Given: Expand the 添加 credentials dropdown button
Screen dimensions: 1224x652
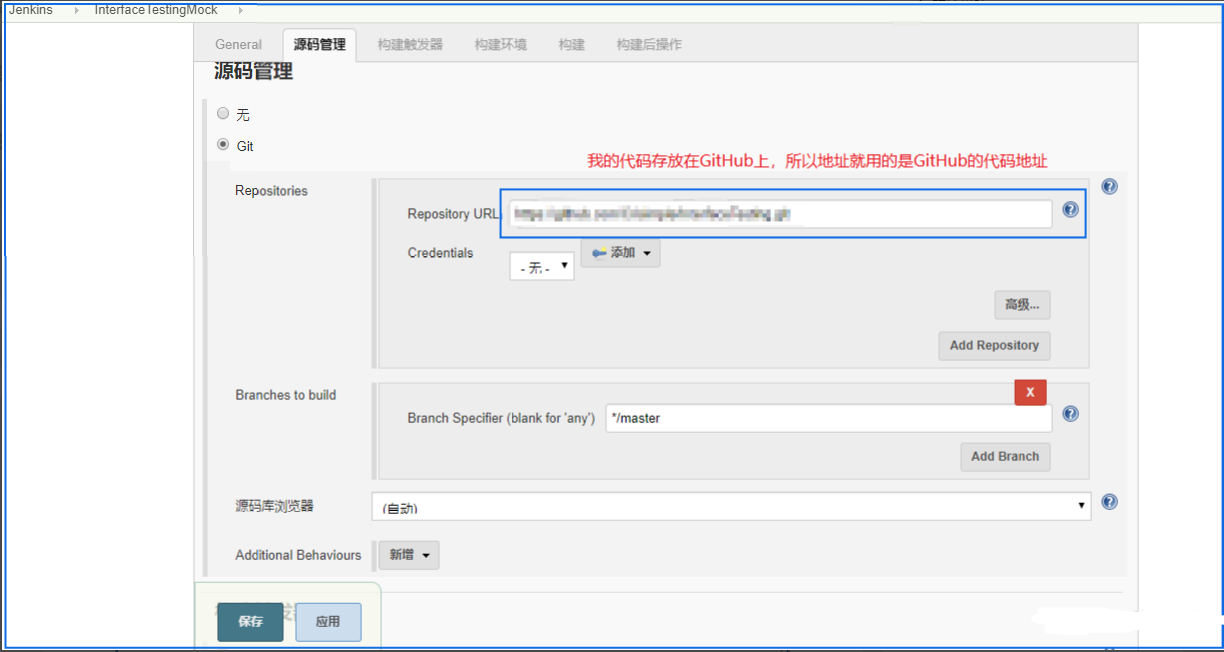Looking at the screenshot, I should (x=620, y=253).
